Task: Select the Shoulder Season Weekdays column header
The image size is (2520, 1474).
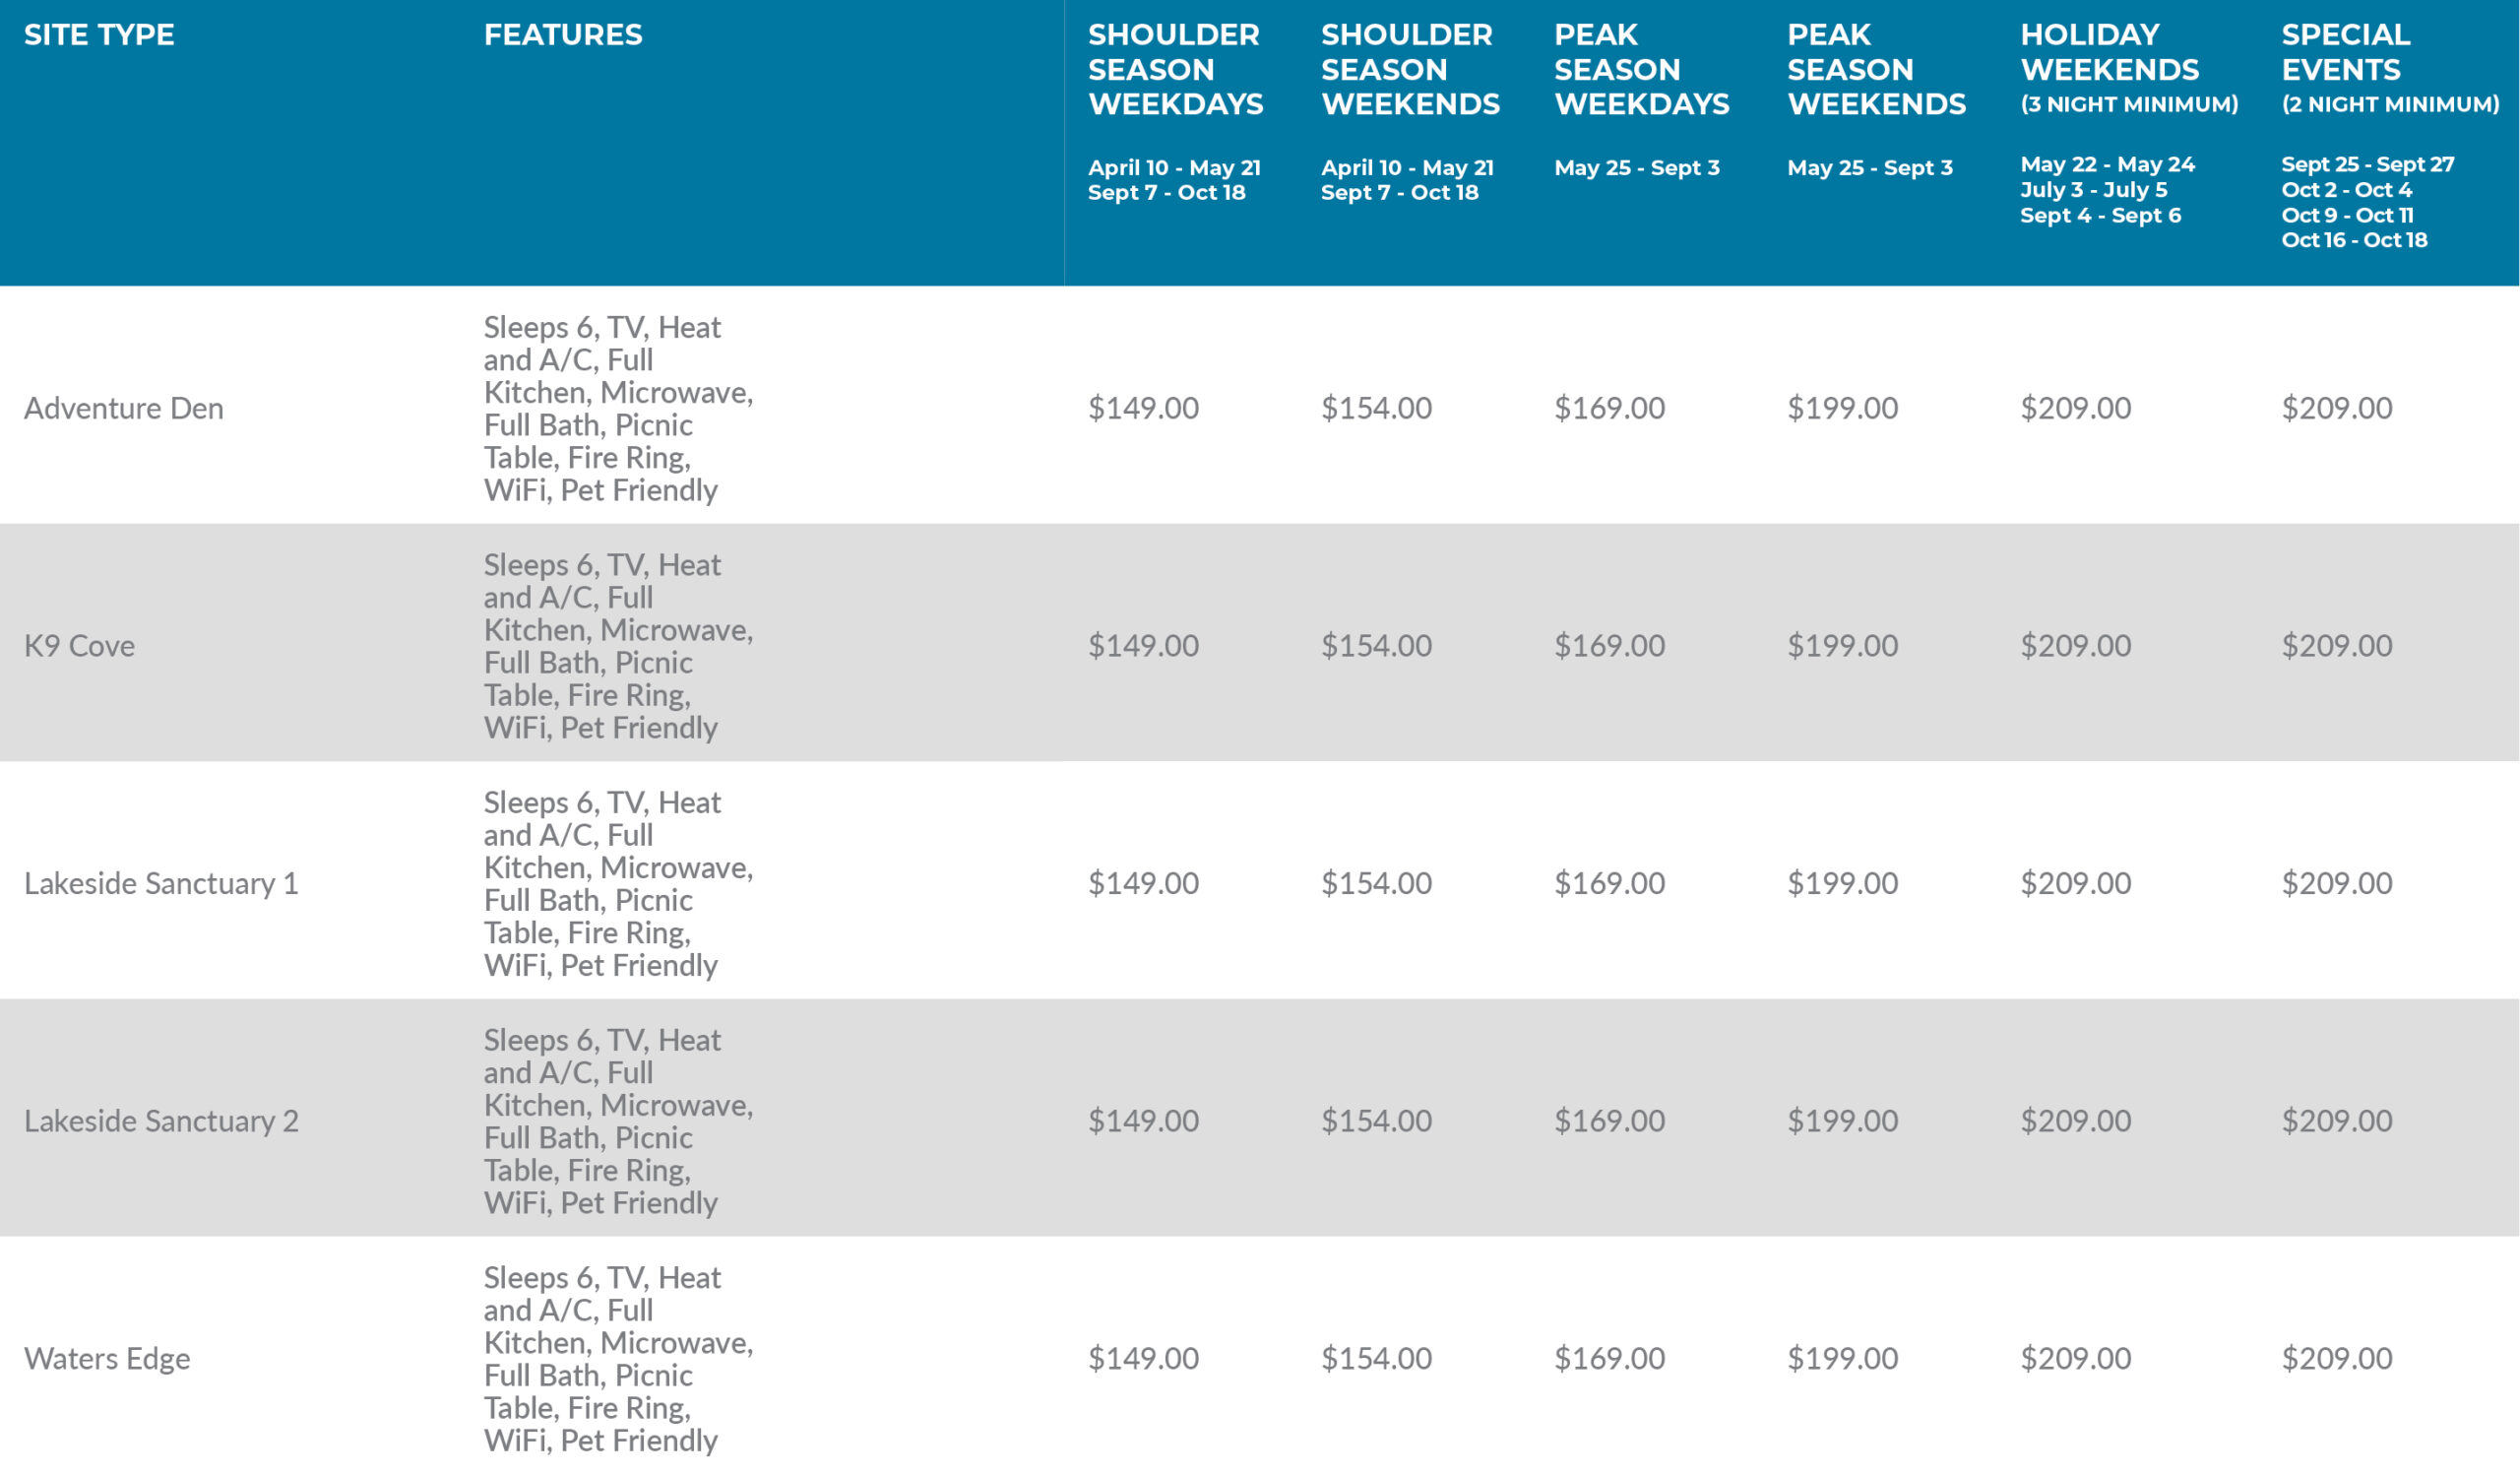Action: [x=1175, y=69]
